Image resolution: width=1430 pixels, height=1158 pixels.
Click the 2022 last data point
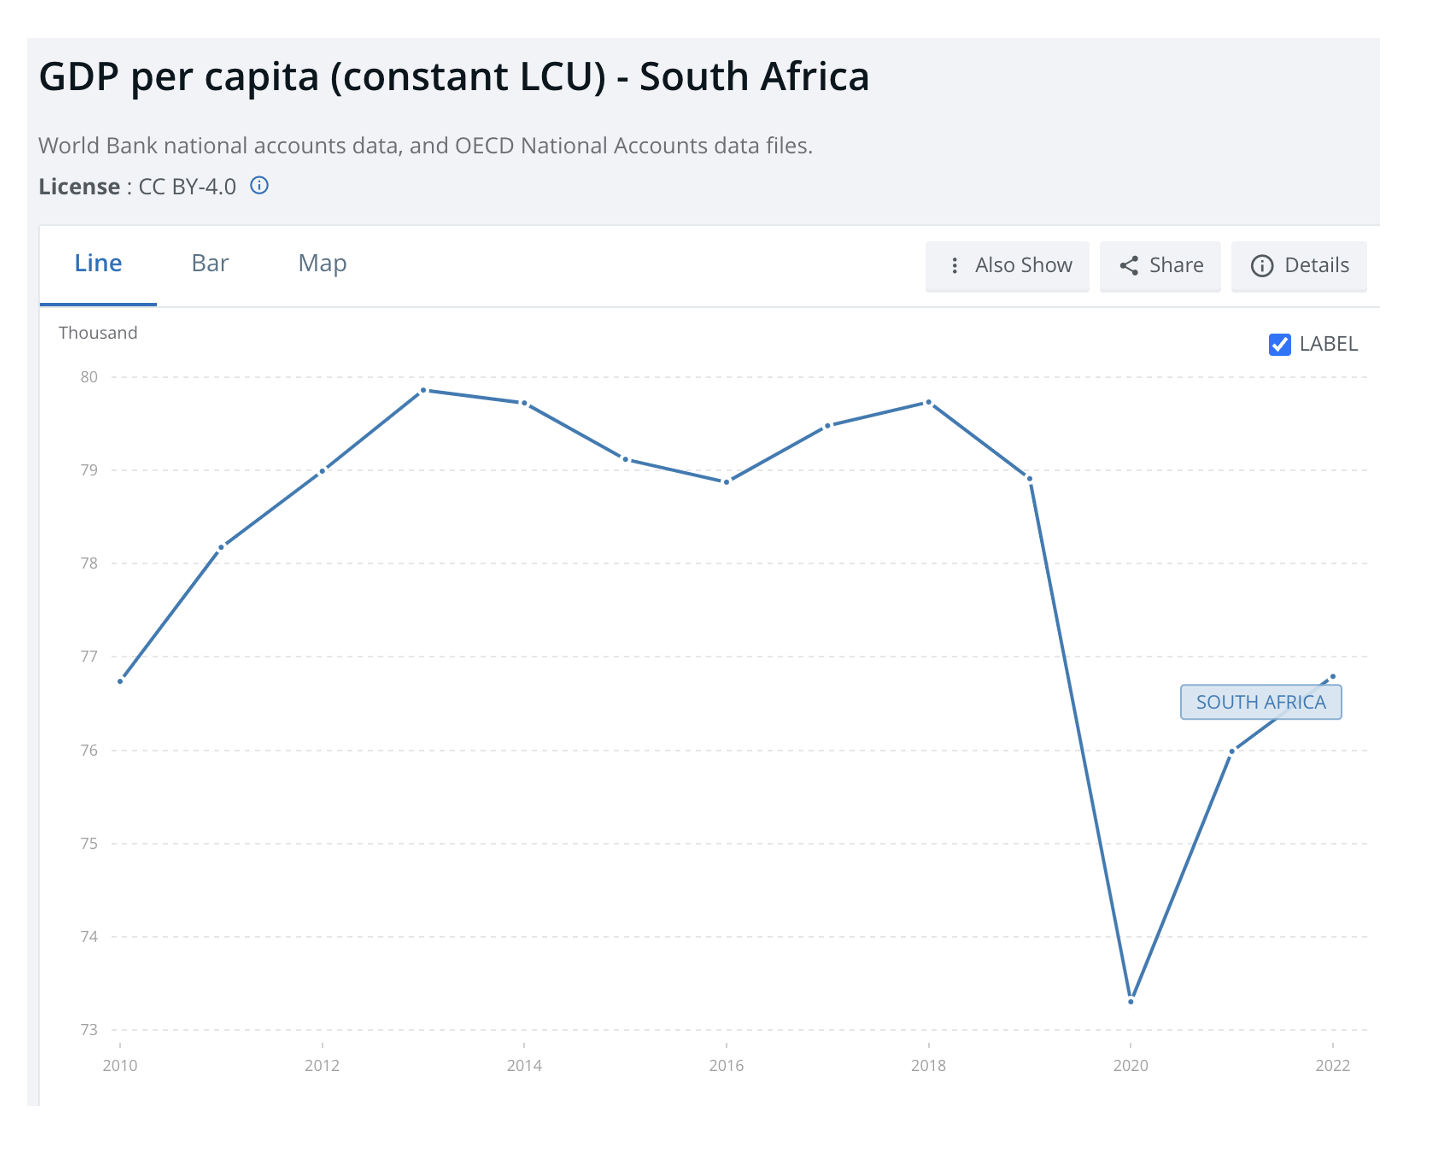[1333, 677]
